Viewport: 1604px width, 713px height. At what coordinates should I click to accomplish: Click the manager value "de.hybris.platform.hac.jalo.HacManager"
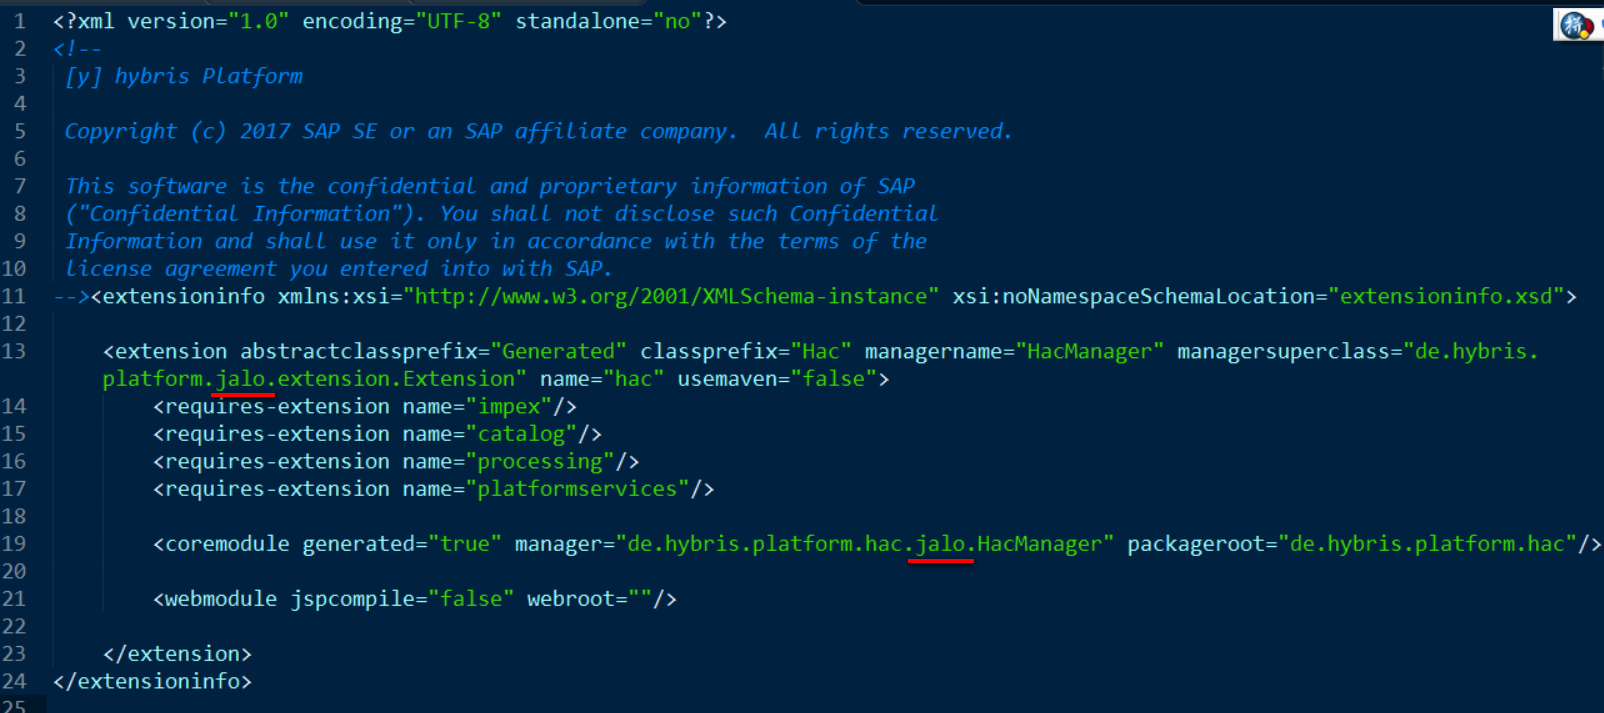pyautogui.click(x=865, y=544)
